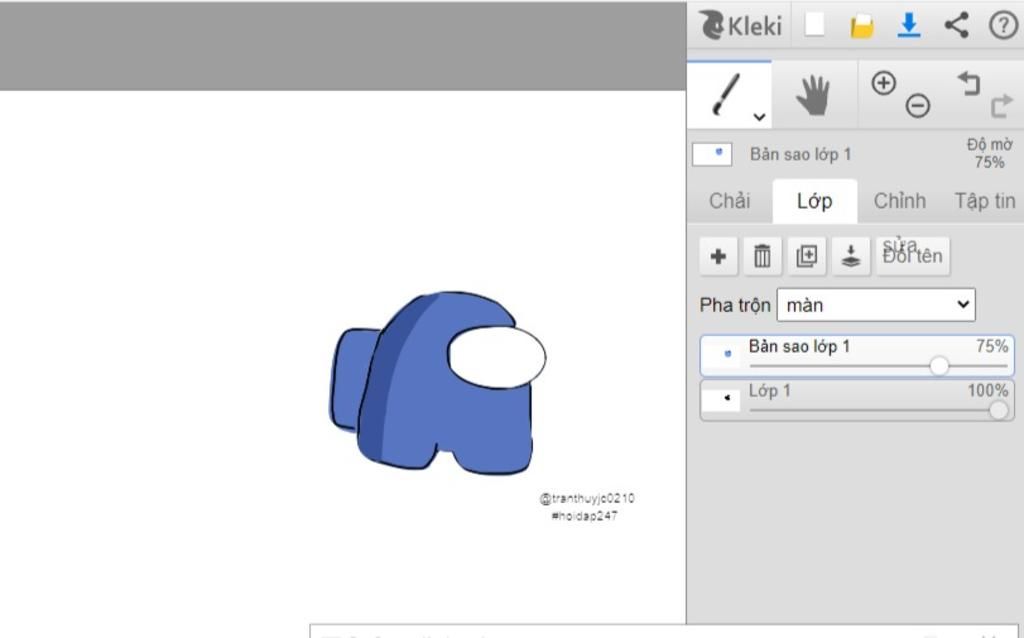1024x638 pixels.
Task: Open an image file with folder icon
Action: coord(862,26)
